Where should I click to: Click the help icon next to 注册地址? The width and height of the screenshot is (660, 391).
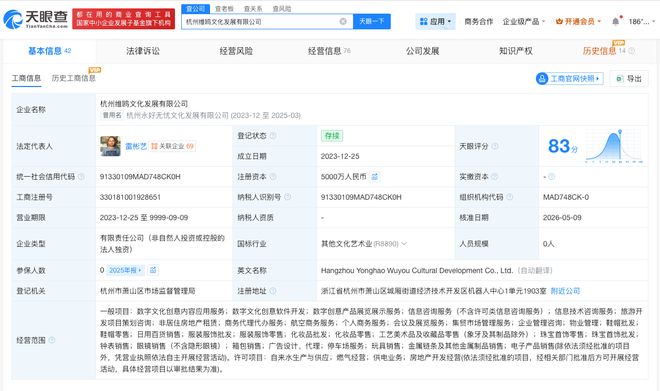(x=273, y=291)
